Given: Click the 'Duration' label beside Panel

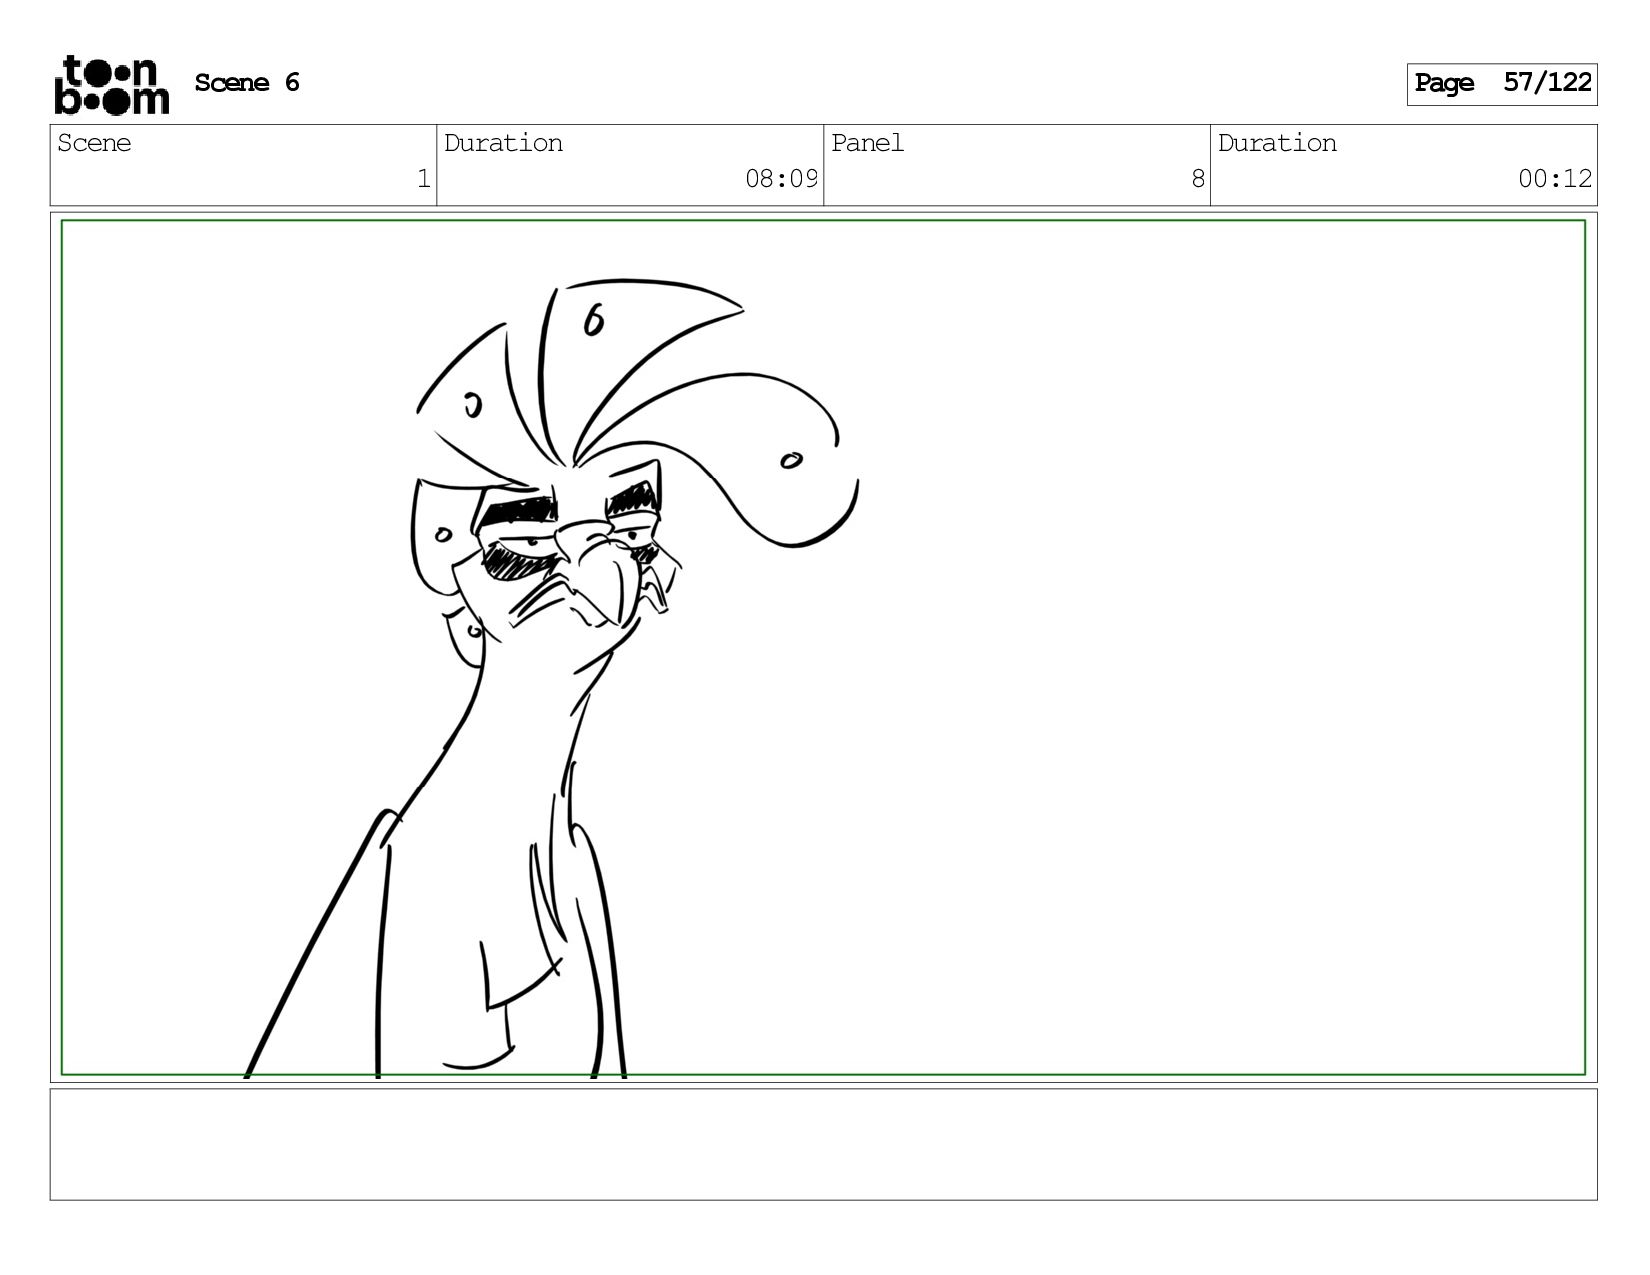Looking at the screenshot, I should click(x=1277, y=143).
